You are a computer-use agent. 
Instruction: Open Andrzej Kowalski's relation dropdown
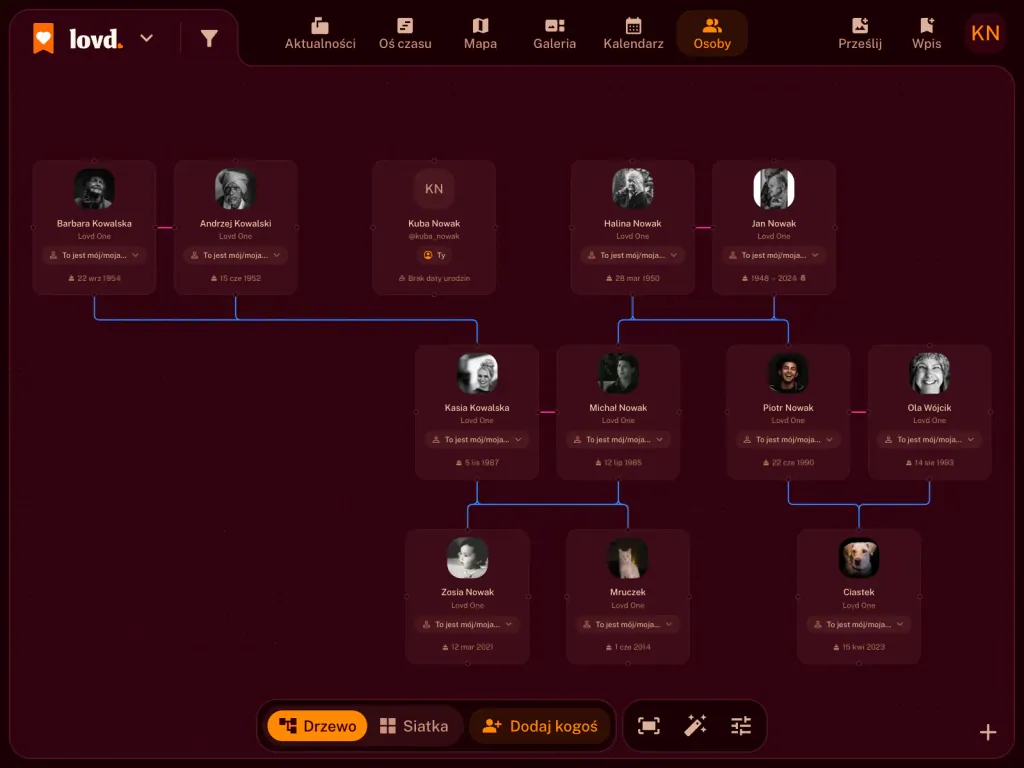[x=236, y=255]
